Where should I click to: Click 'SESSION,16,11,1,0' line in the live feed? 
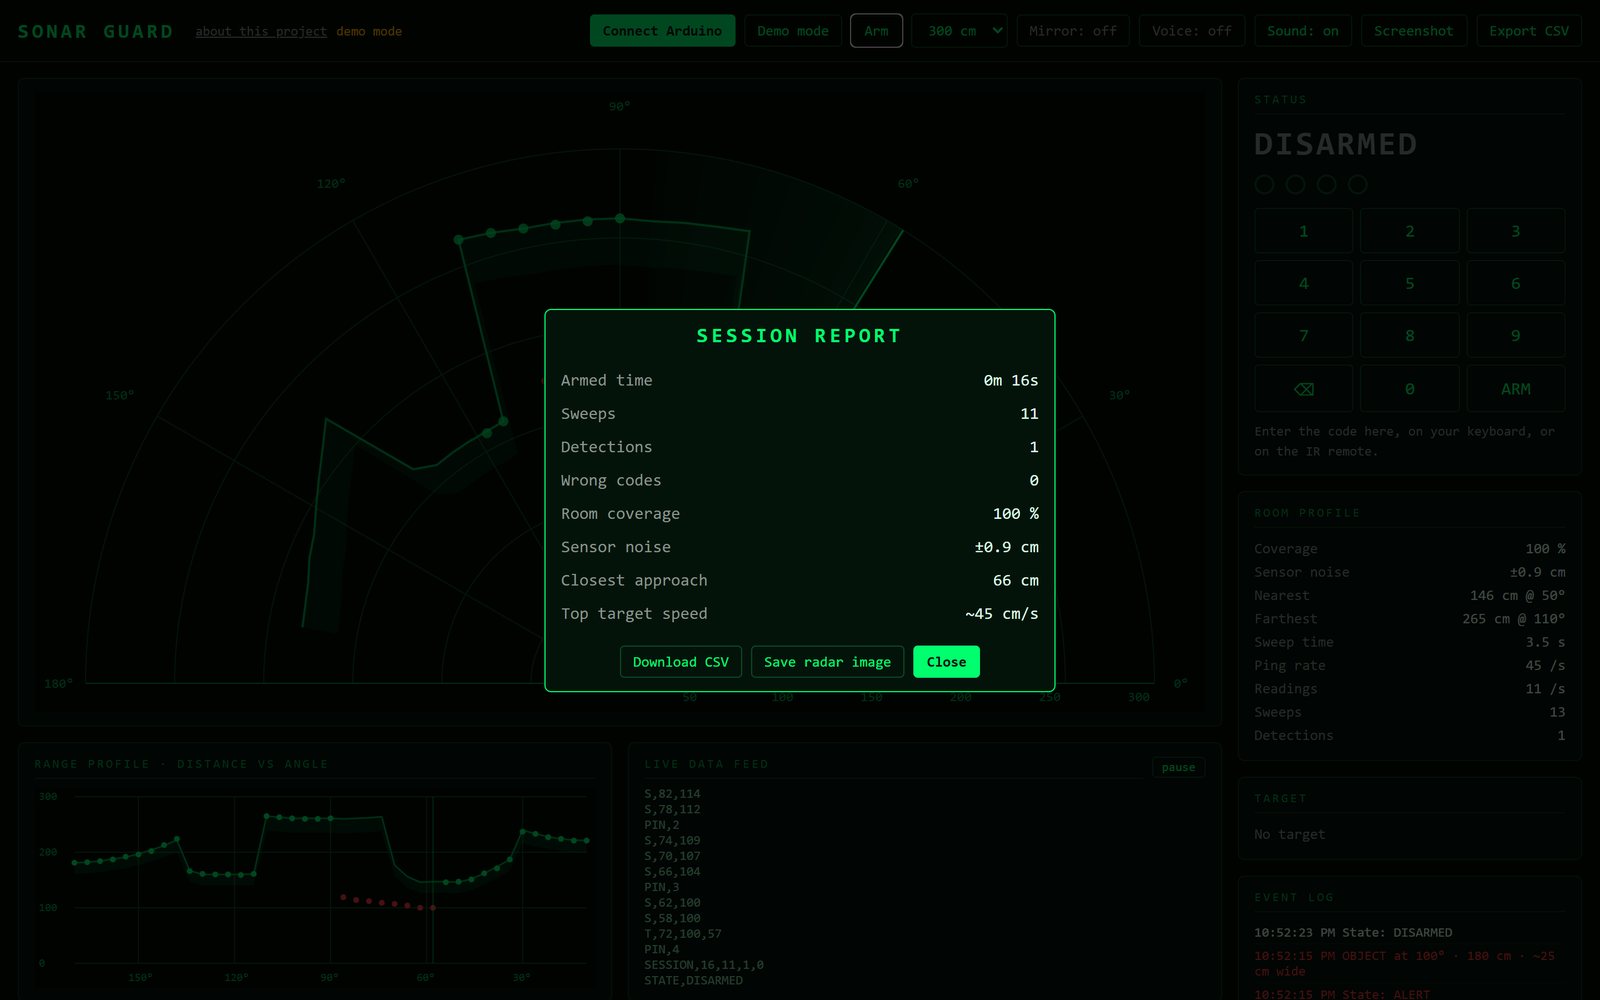click(704, 965)
